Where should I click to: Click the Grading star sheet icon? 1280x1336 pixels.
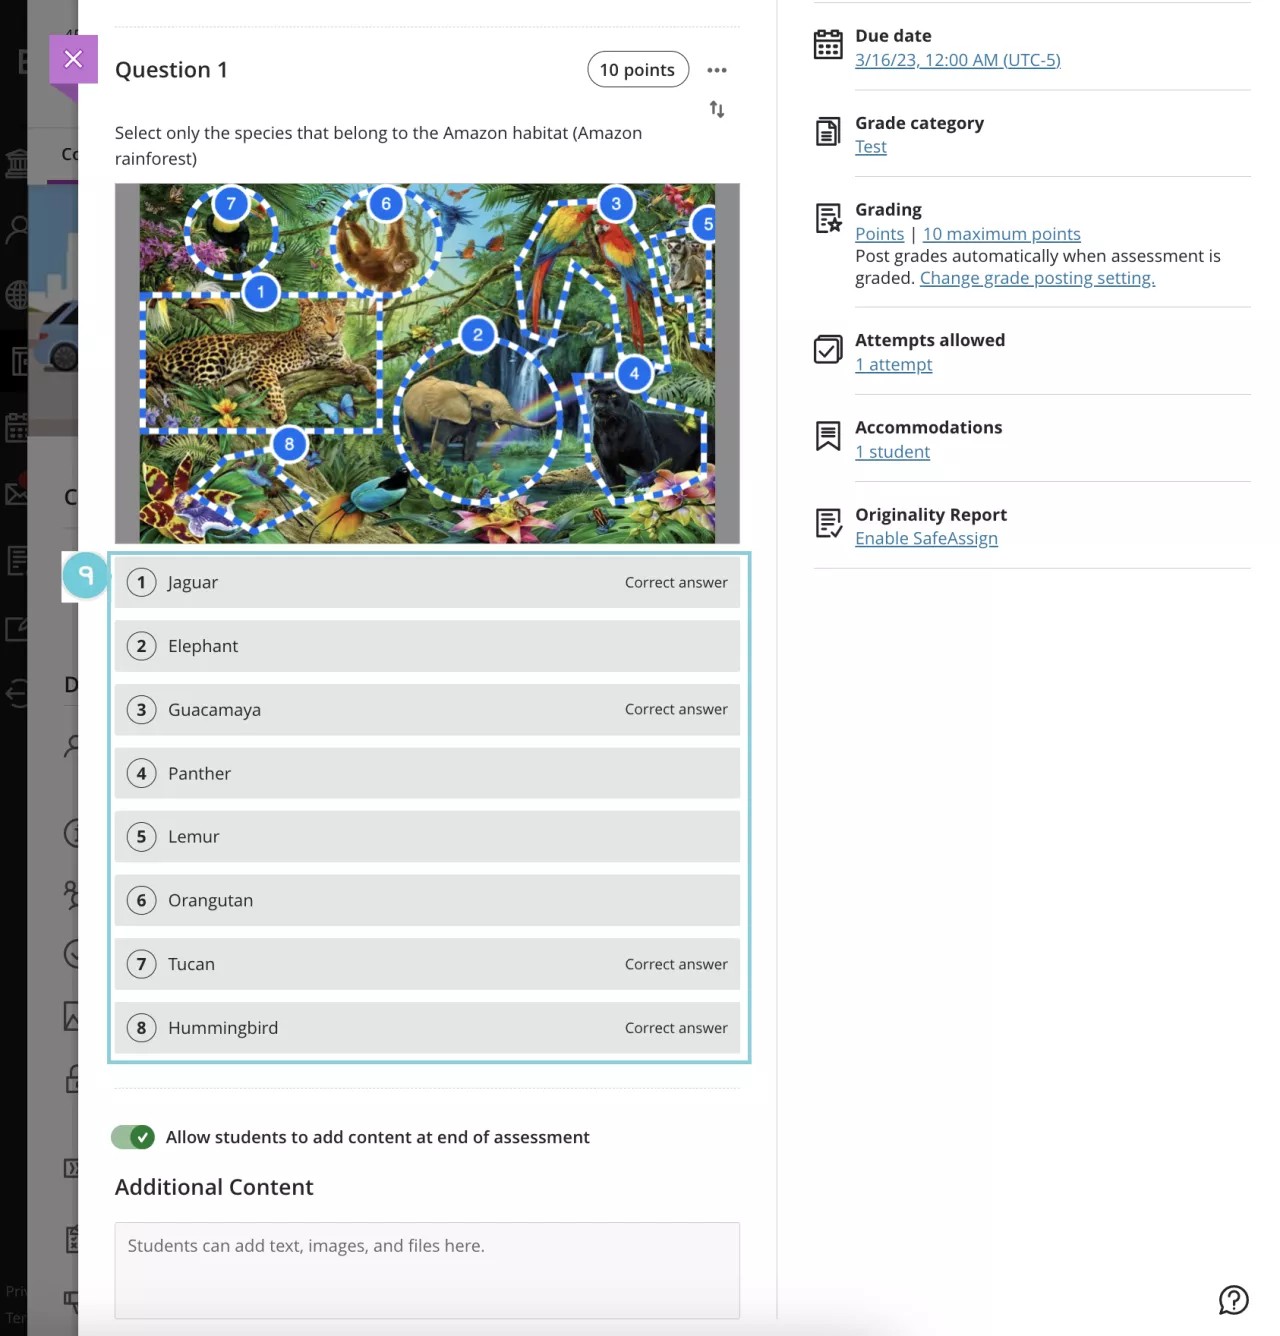828,218
